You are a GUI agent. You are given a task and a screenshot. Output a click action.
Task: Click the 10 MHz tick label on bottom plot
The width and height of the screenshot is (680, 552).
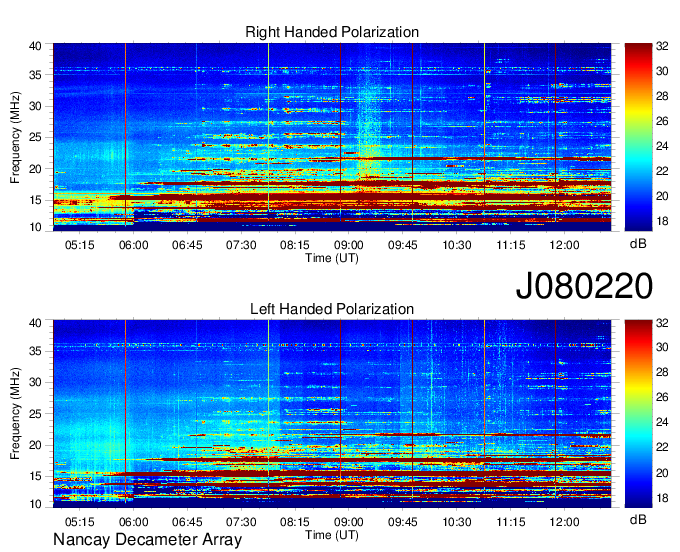tap(36, 504)
